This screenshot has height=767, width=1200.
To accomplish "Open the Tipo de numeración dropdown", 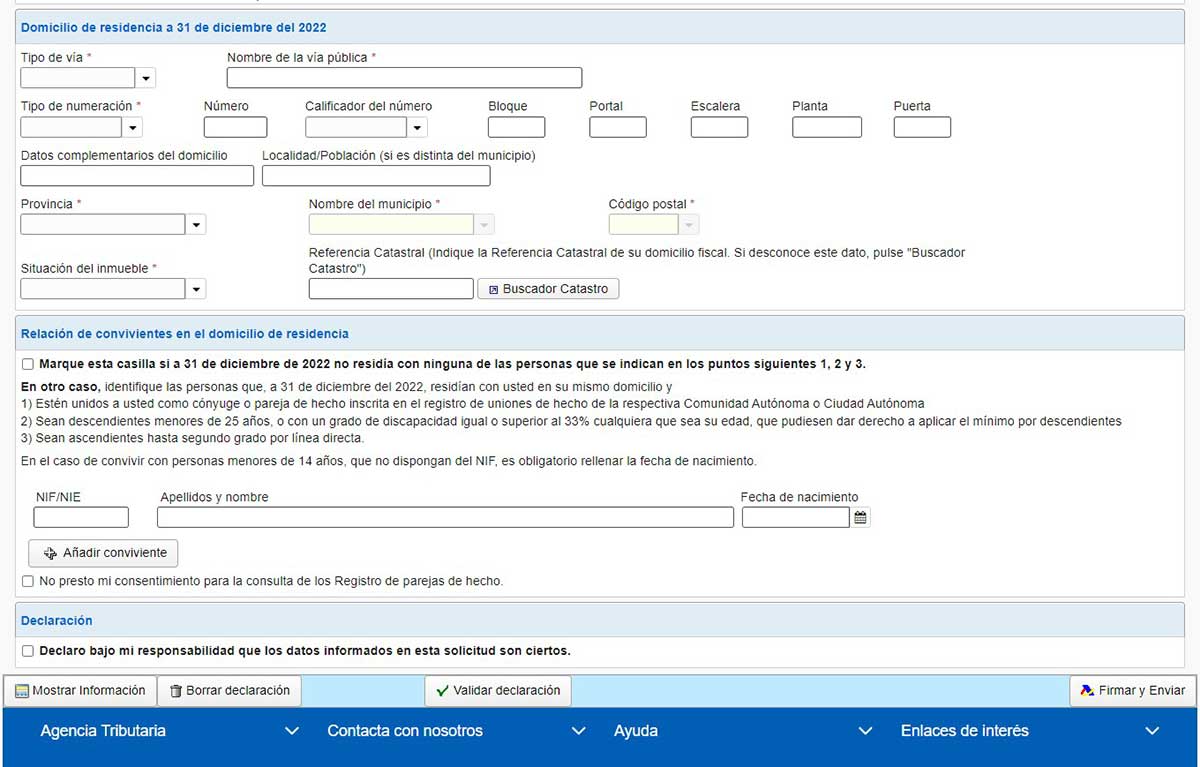I will click(x=133, y=128).
